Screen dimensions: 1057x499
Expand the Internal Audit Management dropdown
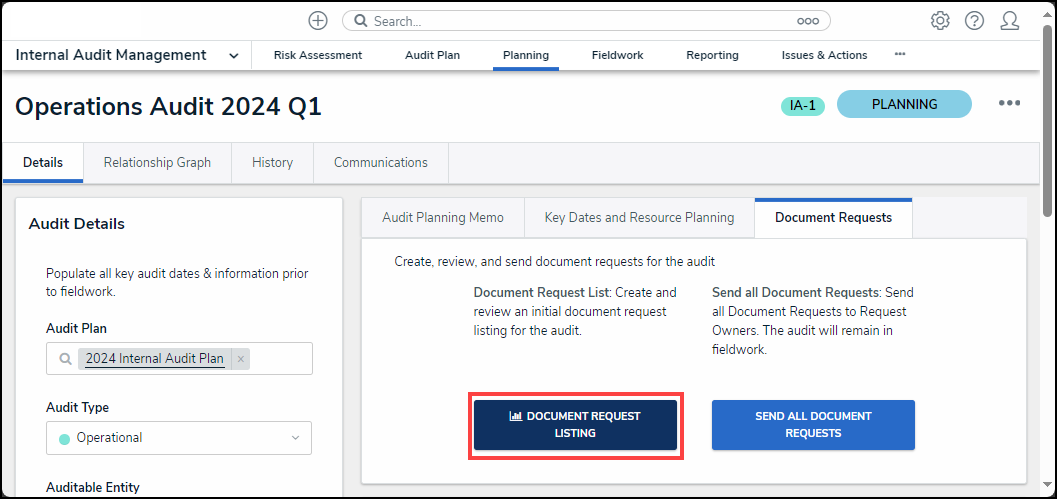coord(234,56)
